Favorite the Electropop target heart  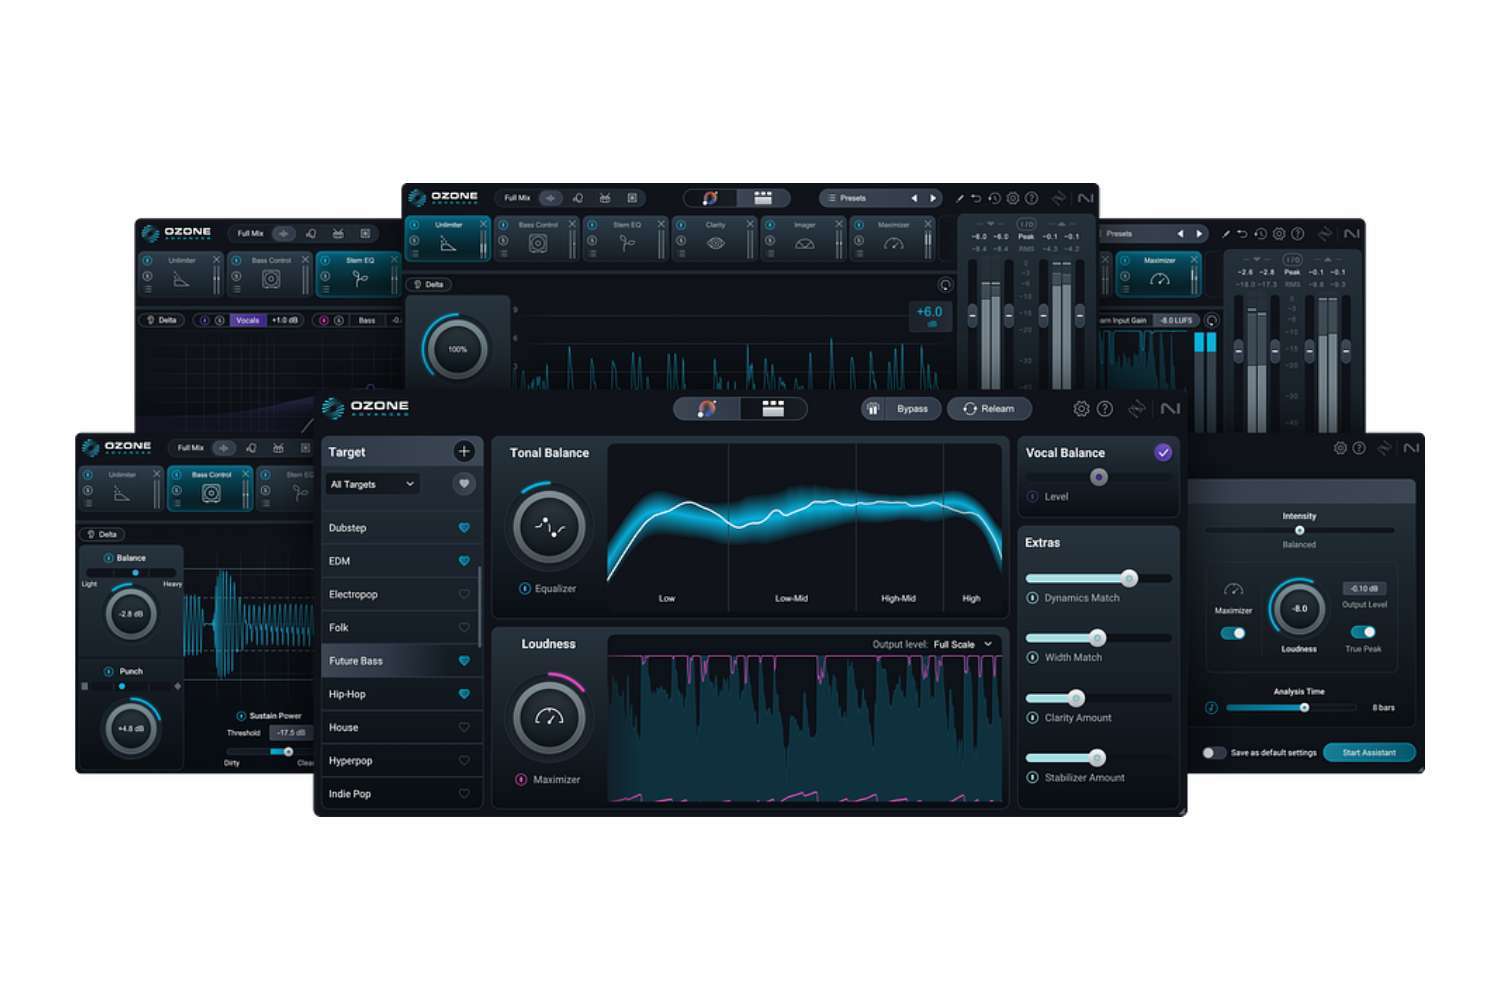(464, 594)
